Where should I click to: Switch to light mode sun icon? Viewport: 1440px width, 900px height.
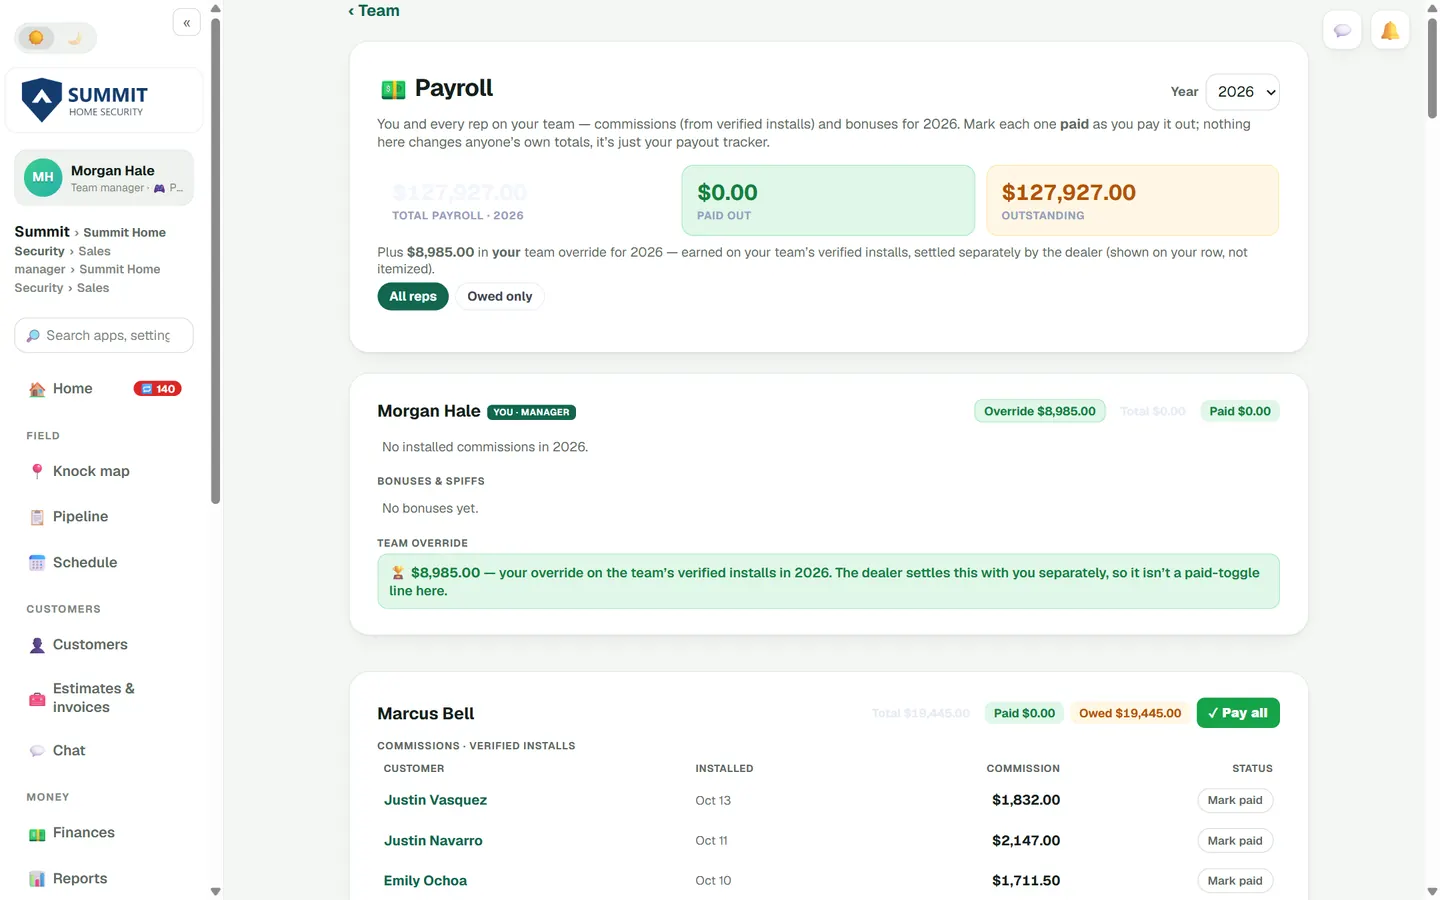click(36, 38)
